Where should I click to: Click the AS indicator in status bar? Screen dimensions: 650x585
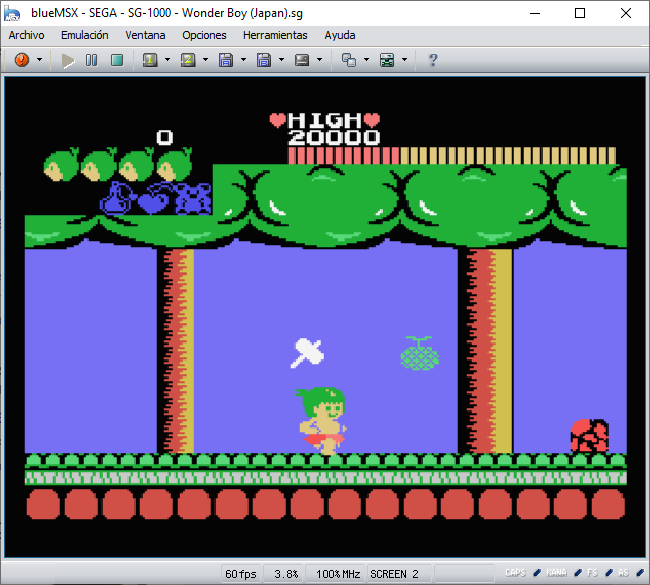pyautogui.click(x=623, y=573)
